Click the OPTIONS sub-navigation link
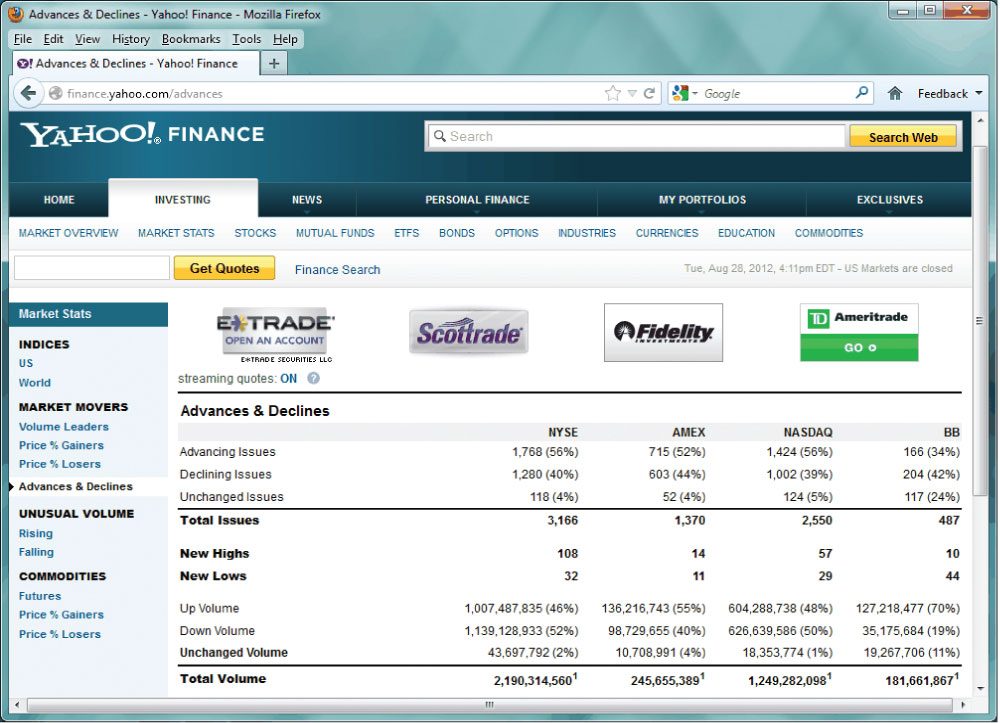 click(x=517, y=233)
